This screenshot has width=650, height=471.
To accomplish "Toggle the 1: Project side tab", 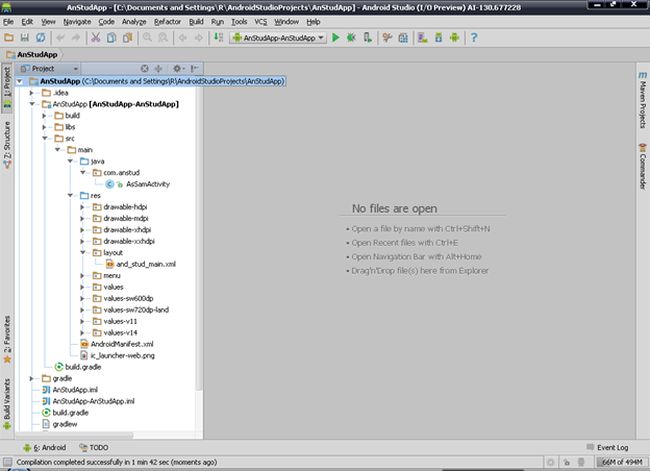I will 7,87.
